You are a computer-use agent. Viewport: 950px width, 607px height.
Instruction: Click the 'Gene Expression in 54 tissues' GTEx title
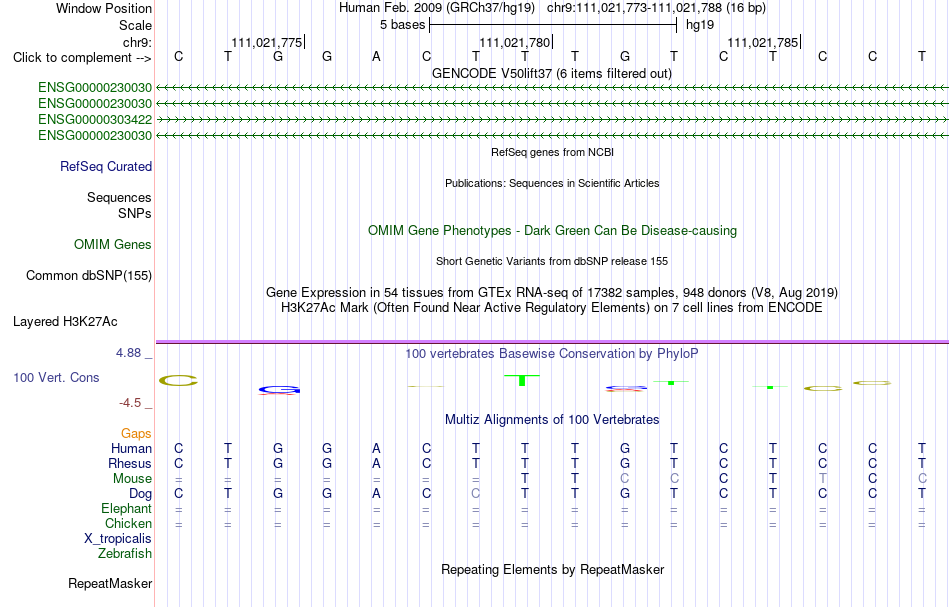[x=552, y=293]
